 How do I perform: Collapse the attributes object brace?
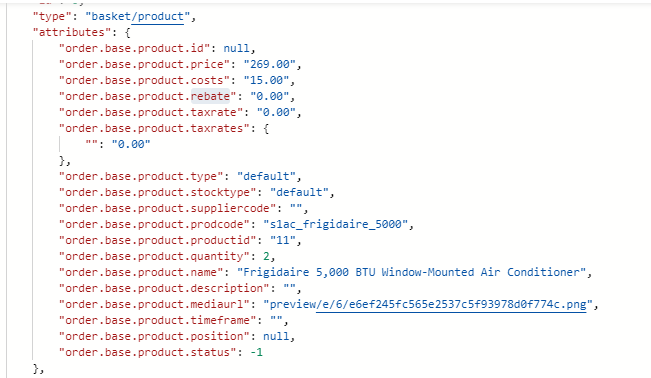(x=127, y=32)
